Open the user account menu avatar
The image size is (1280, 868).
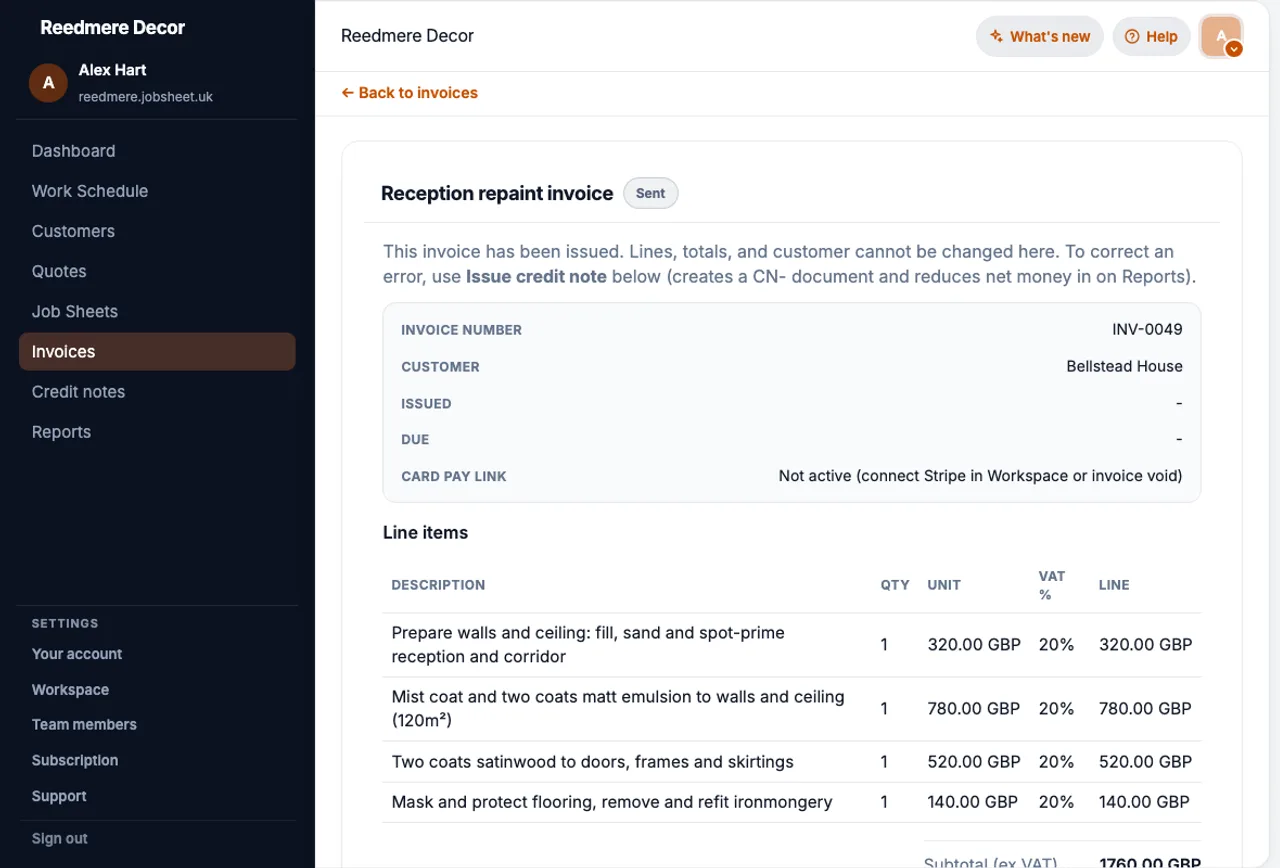point(1221,36)
